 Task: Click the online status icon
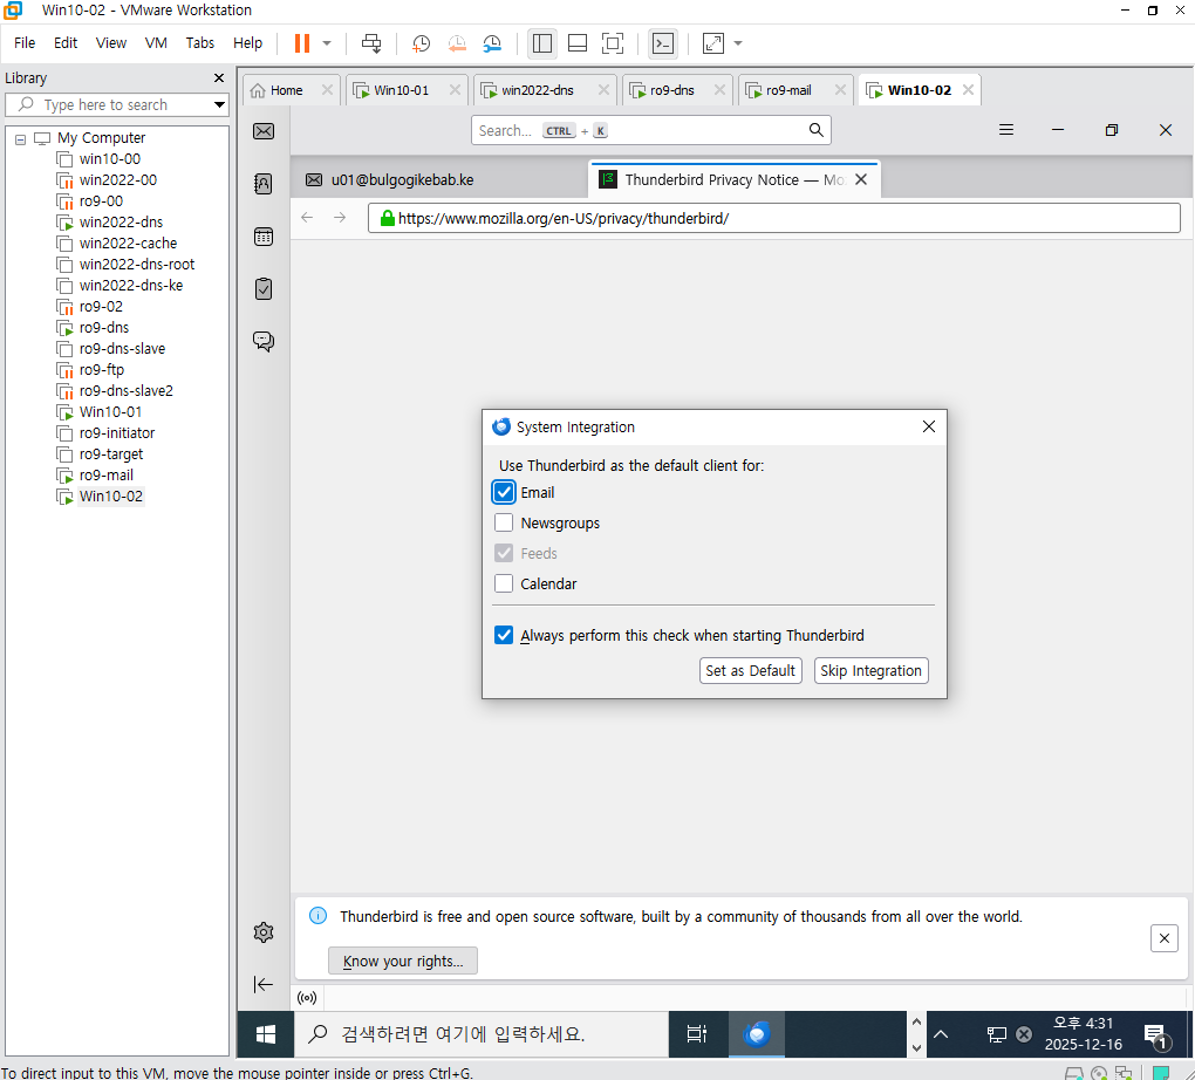pyautogui.click(x=307, y=998)
